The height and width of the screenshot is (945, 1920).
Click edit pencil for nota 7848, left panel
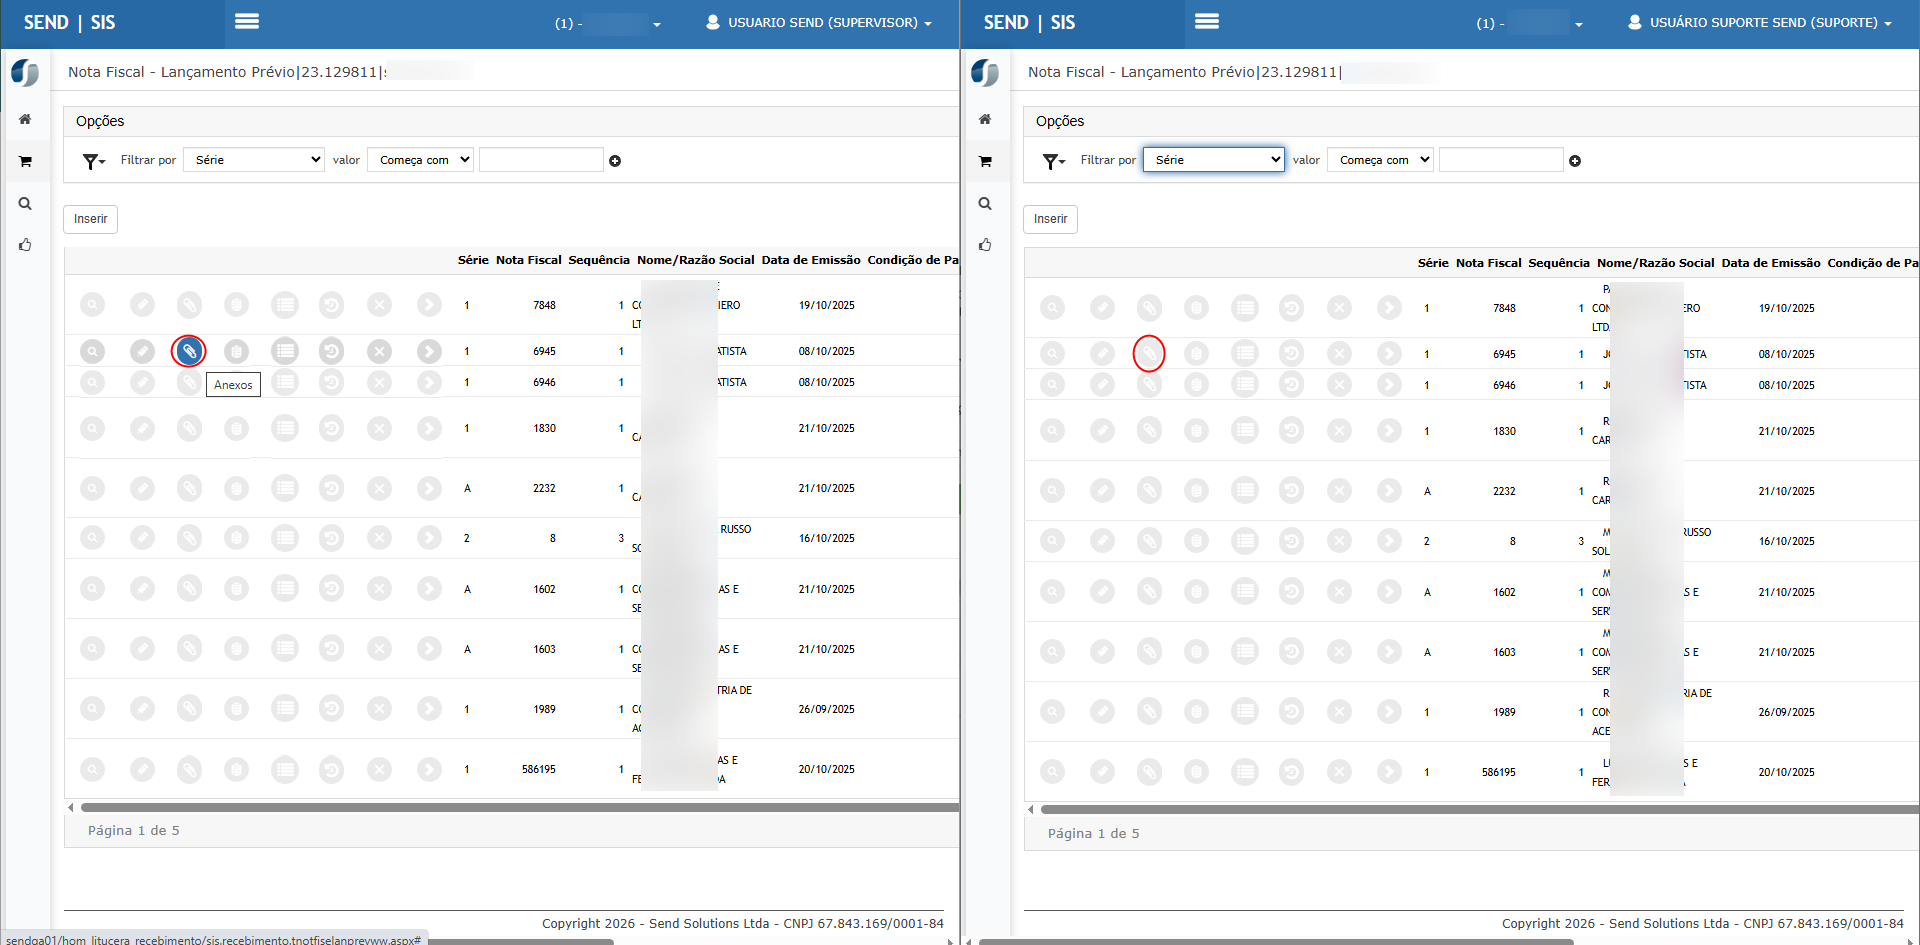tap(142, 305)
